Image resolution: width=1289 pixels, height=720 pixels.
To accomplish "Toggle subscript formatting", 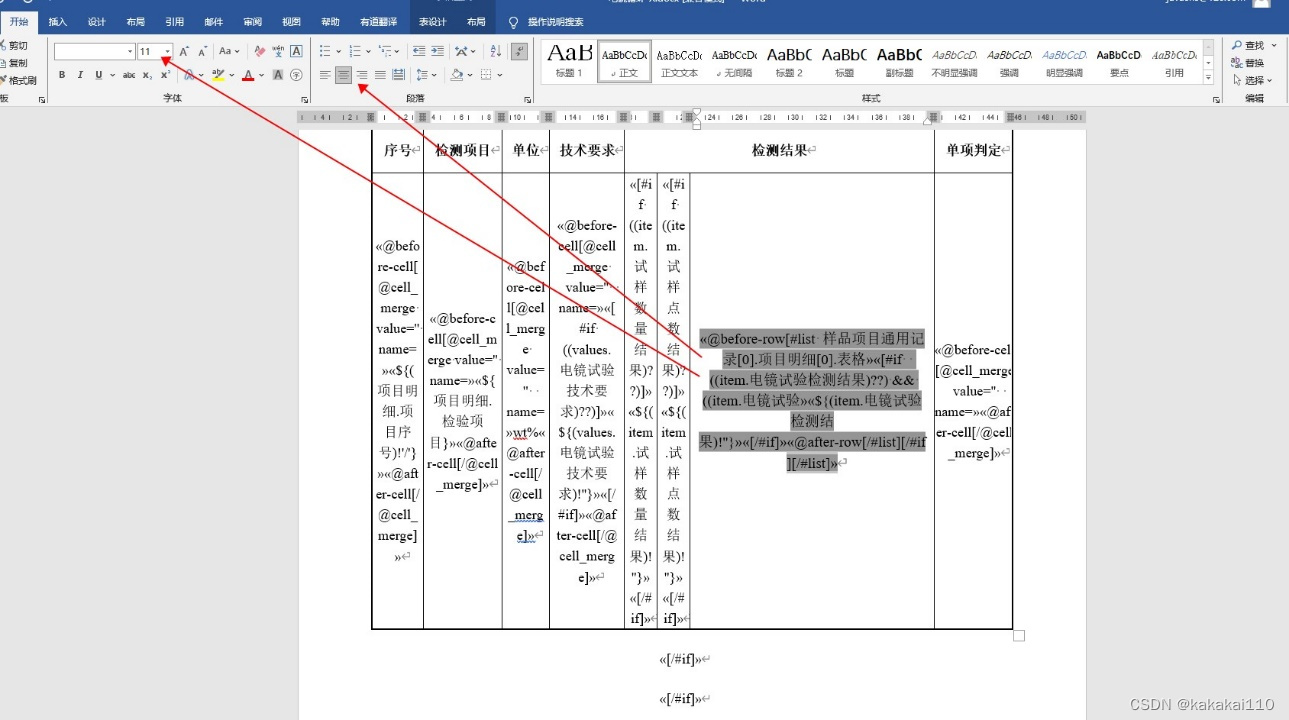I will click(147, 75).
